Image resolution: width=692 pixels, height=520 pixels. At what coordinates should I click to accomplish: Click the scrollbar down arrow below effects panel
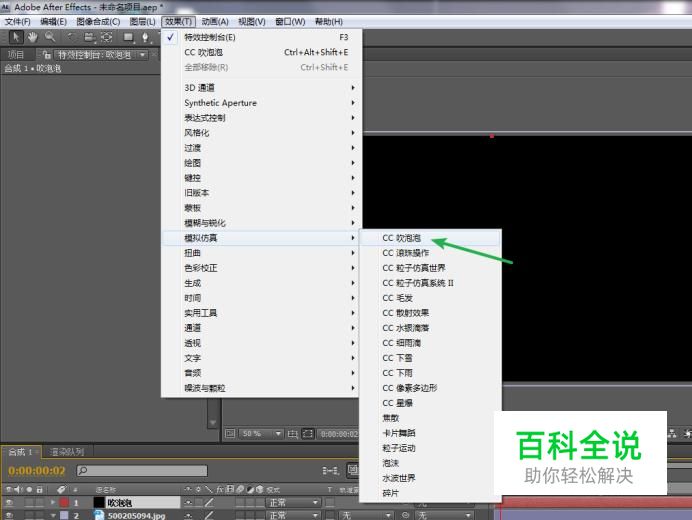point(213,422)
